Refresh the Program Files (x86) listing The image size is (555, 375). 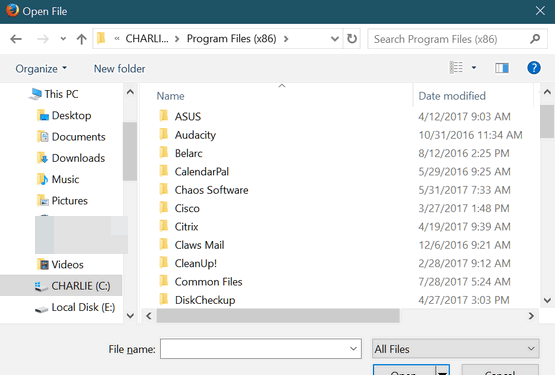pyautogui.click(x=351, y=39)
